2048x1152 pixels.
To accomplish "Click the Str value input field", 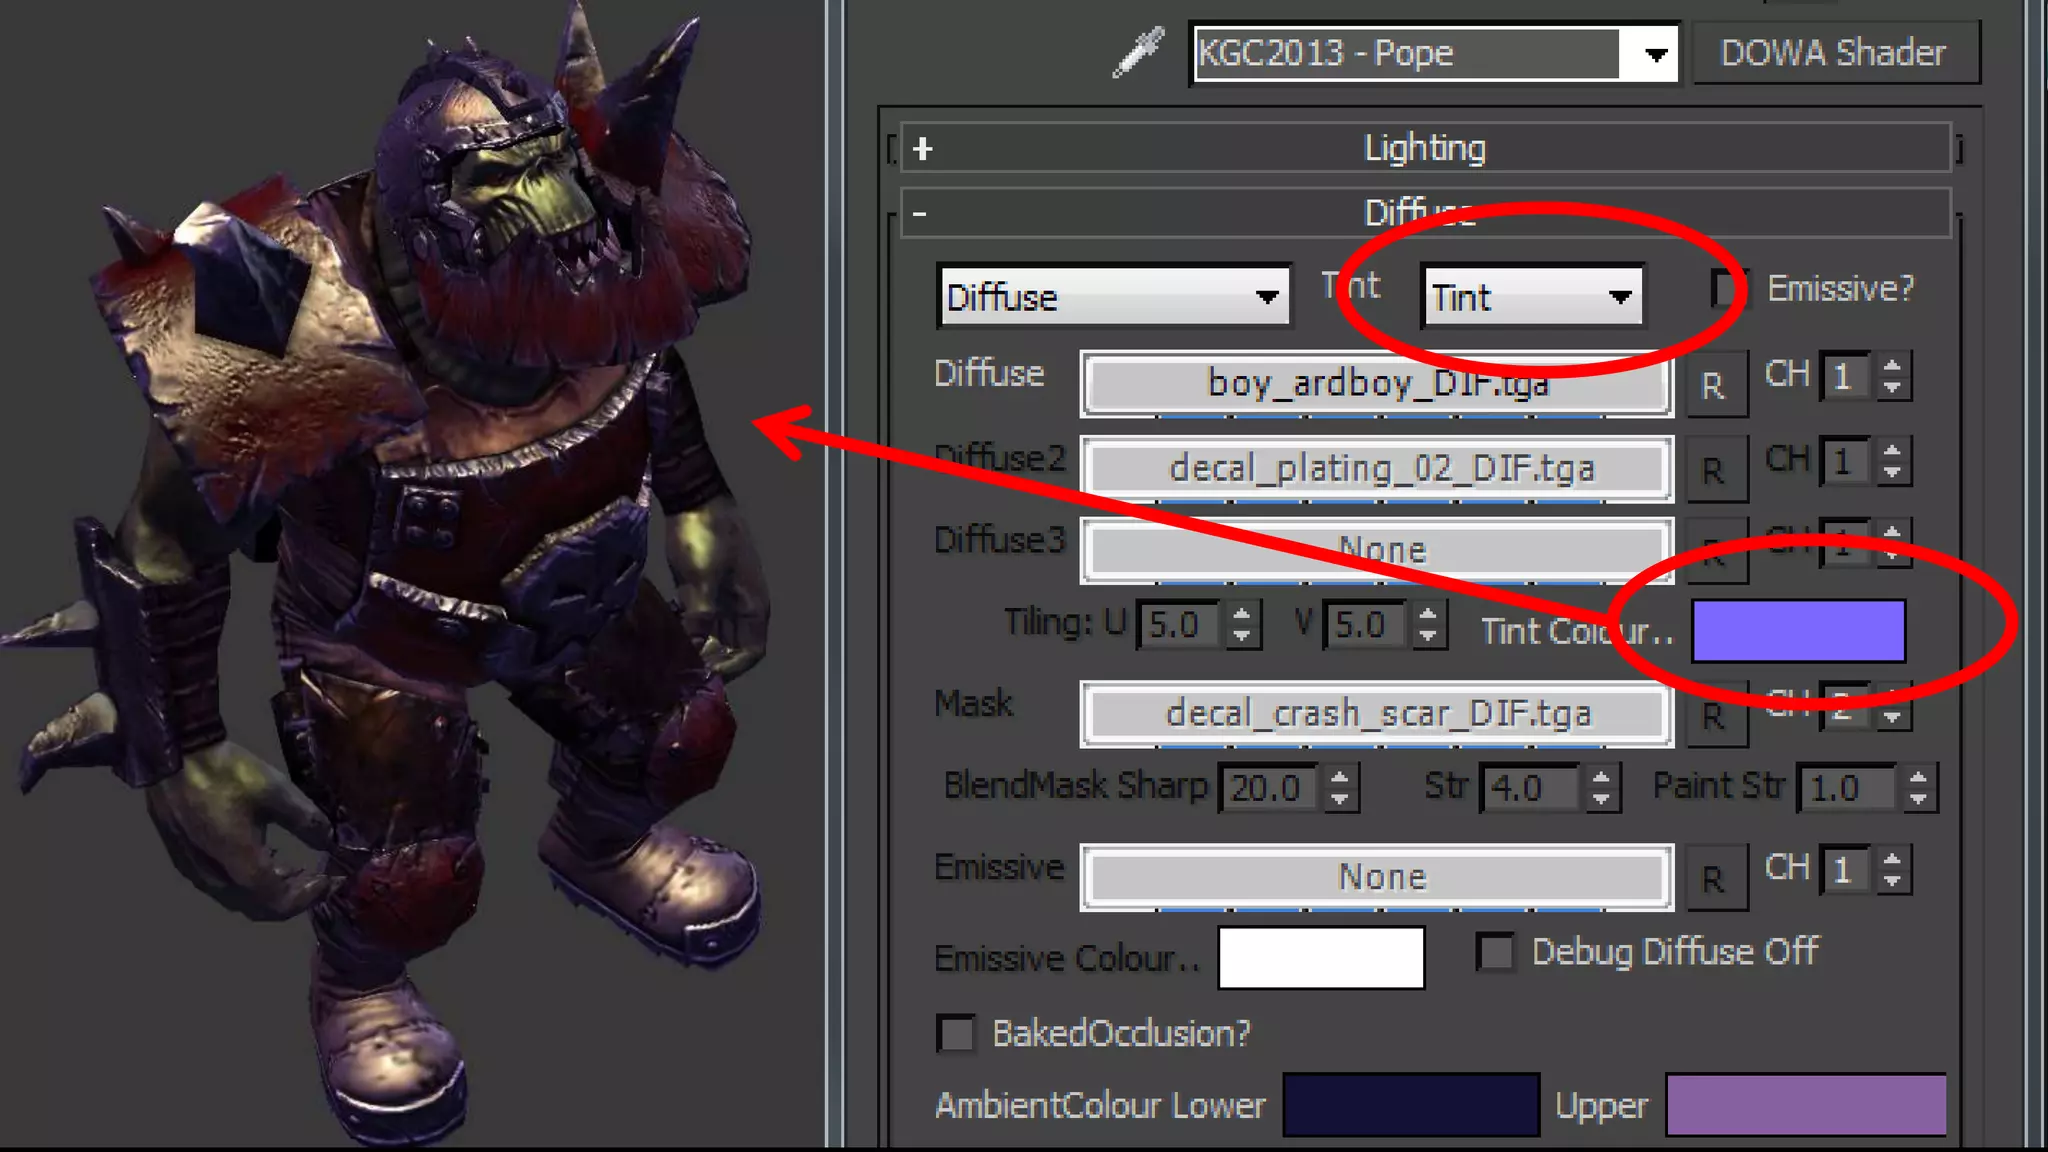I will (x=1531, y=788).
